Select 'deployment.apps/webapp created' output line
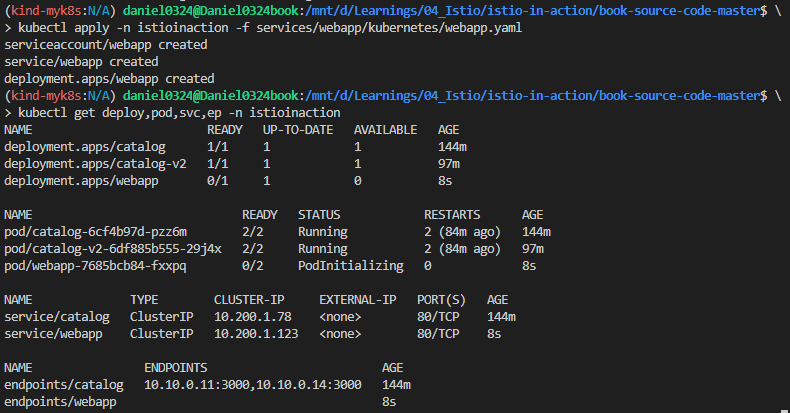Screen dimensions: 790x413 coord(109,79)
